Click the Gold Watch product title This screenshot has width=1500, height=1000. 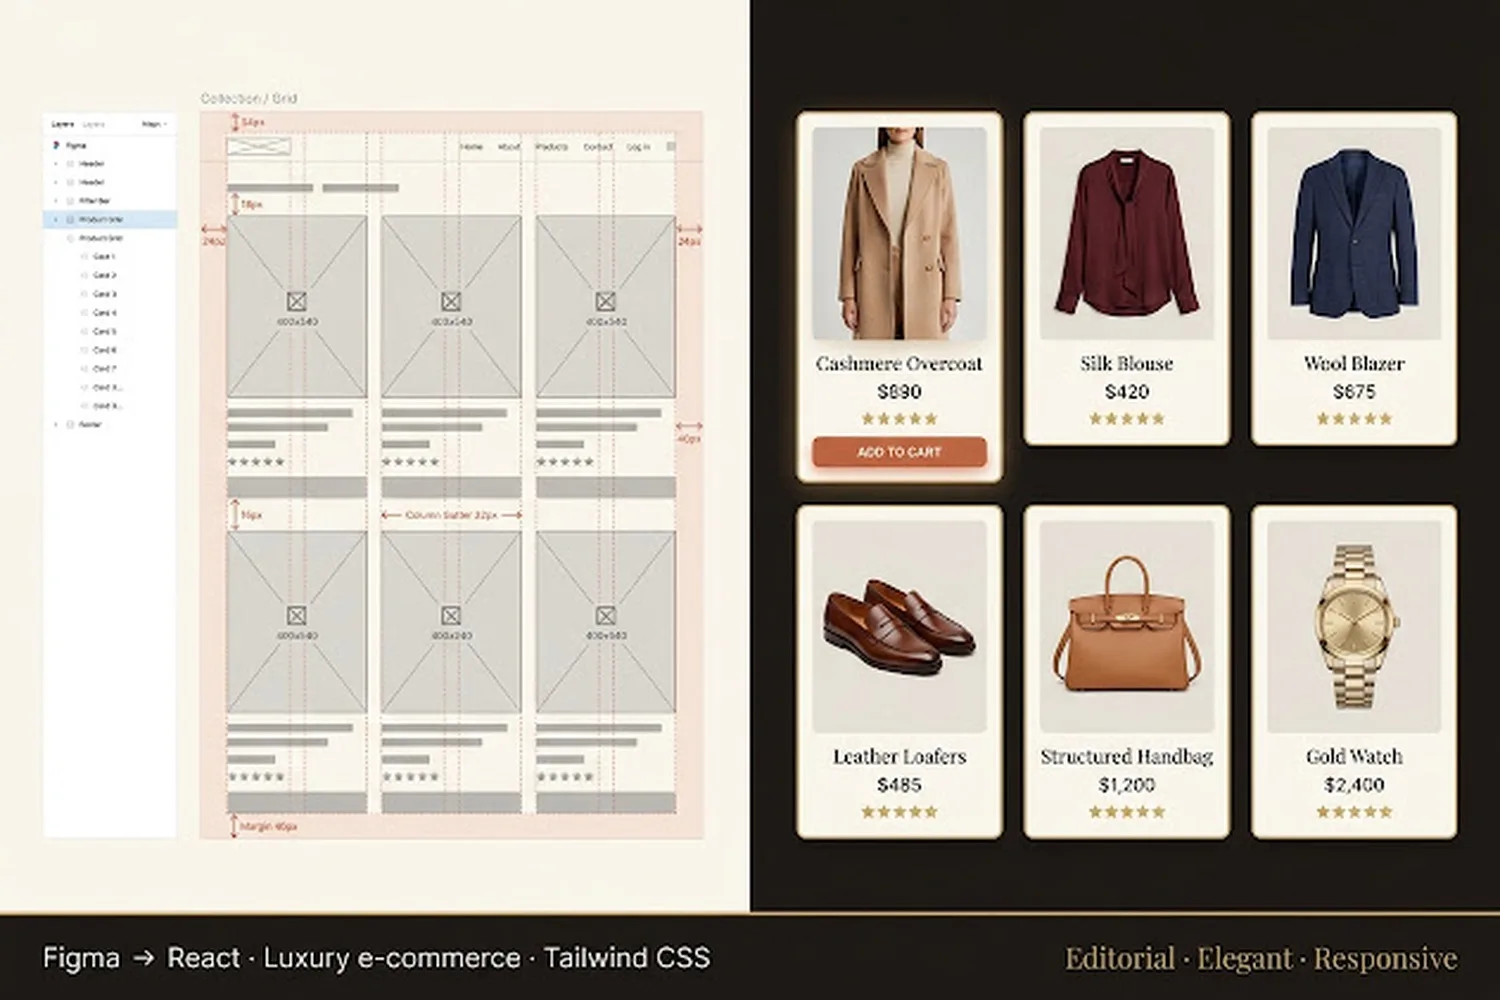(1354, 757)
